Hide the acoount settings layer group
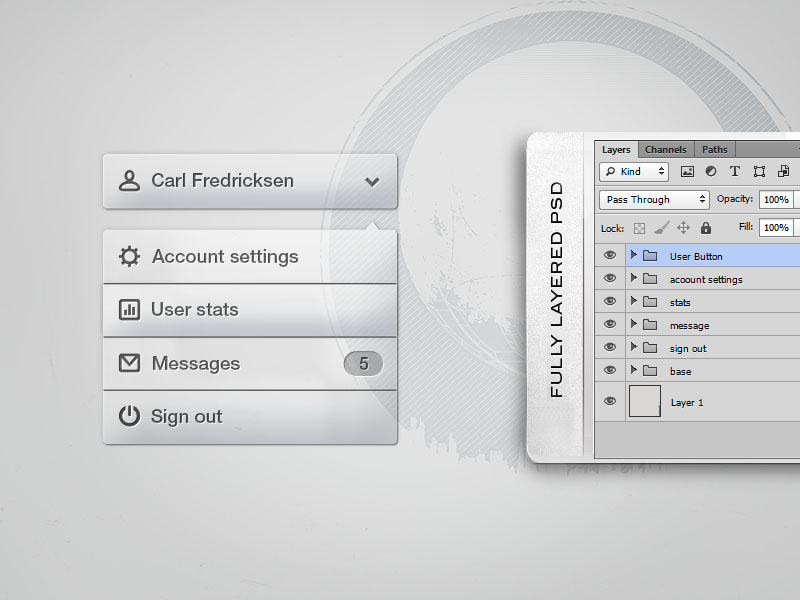Image resolution: width=800 pixels, height=600 pixels. pos(610,278)
